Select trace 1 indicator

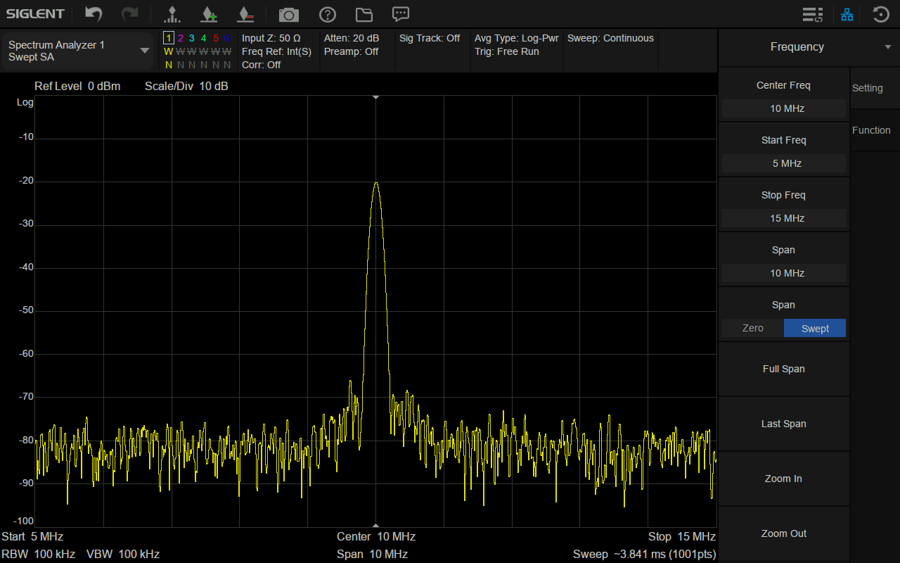pyautogui.click(x=169, y=38)
